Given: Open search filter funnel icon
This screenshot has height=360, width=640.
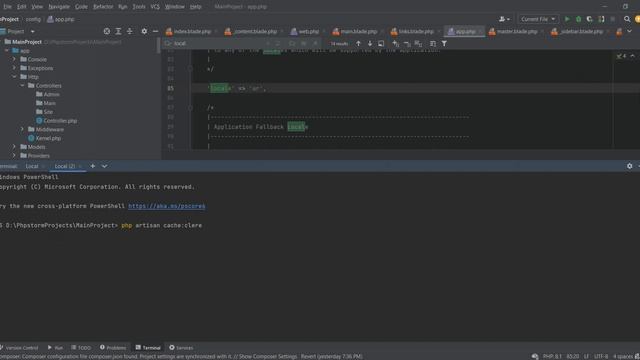Looking at the screenshot, I should pos(444,43).
